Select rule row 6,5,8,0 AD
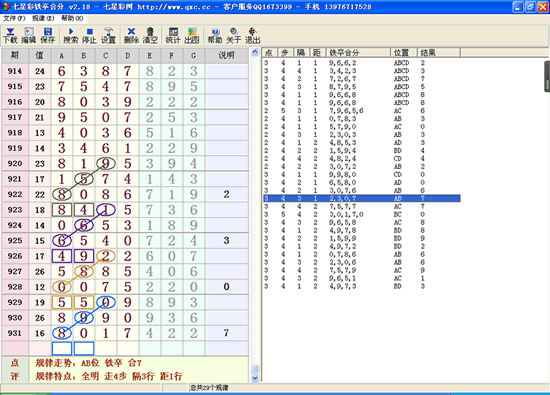This screenshot has width=550, height=395. (x=362, y=183)
